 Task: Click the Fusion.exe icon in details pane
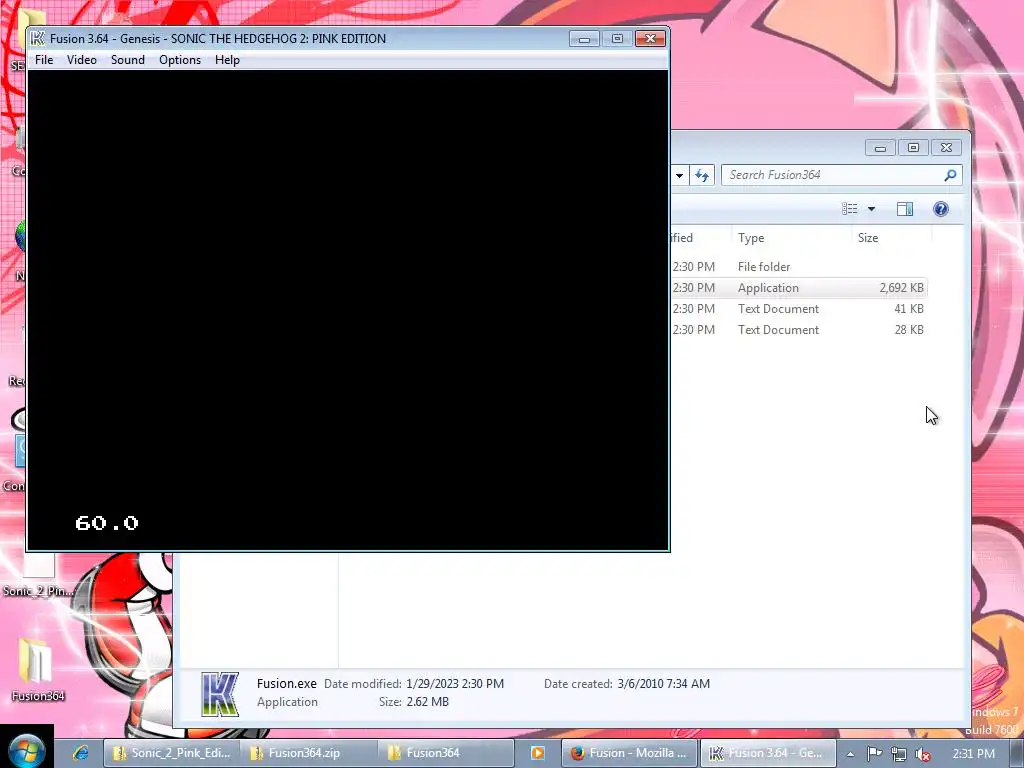[220, 694]
